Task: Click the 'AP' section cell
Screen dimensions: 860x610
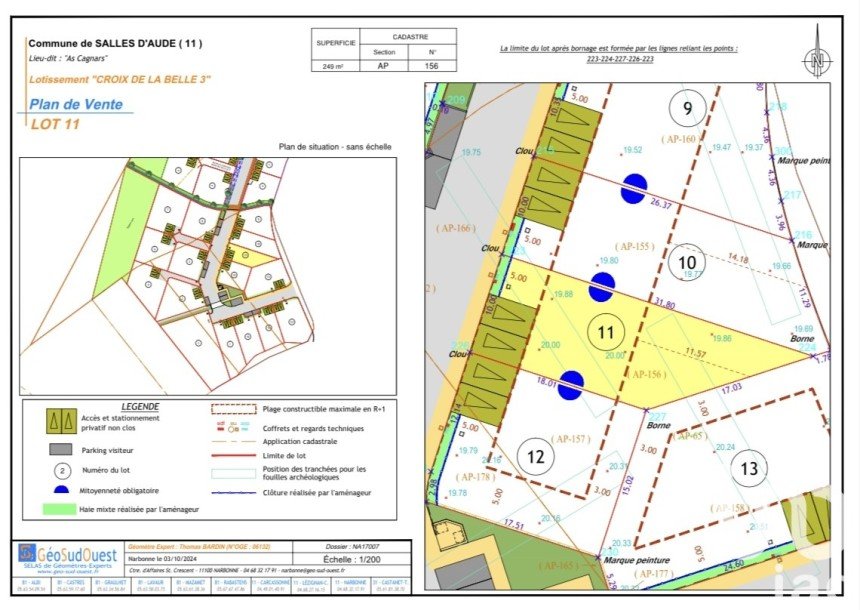Action: click(384, 66)
